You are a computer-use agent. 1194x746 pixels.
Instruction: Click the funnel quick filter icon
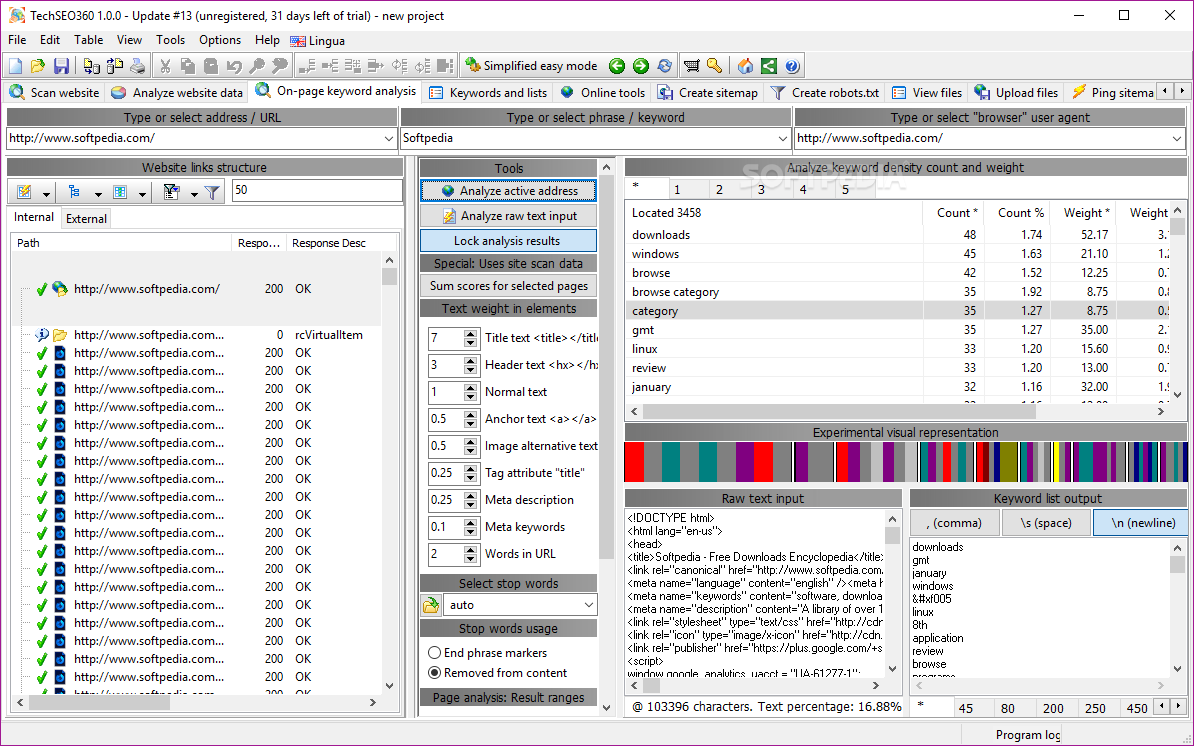tap(212, 193)
